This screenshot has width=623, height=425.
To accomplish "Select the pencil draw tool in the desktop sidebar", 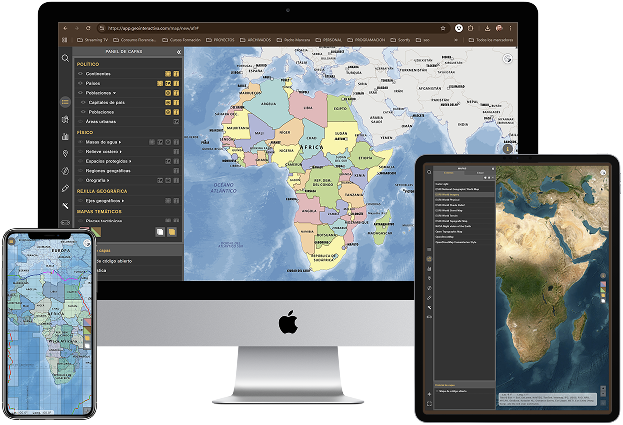I will (65, 188).
